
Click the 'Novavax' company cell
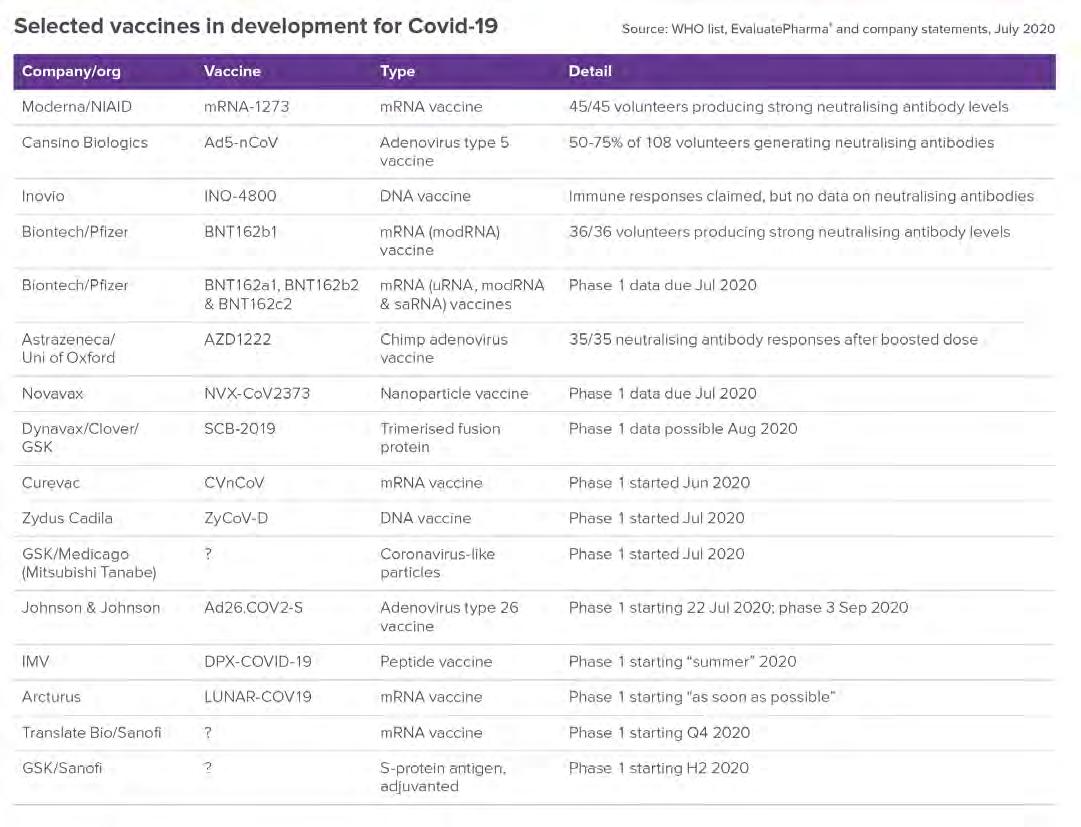tap(52, 394)
